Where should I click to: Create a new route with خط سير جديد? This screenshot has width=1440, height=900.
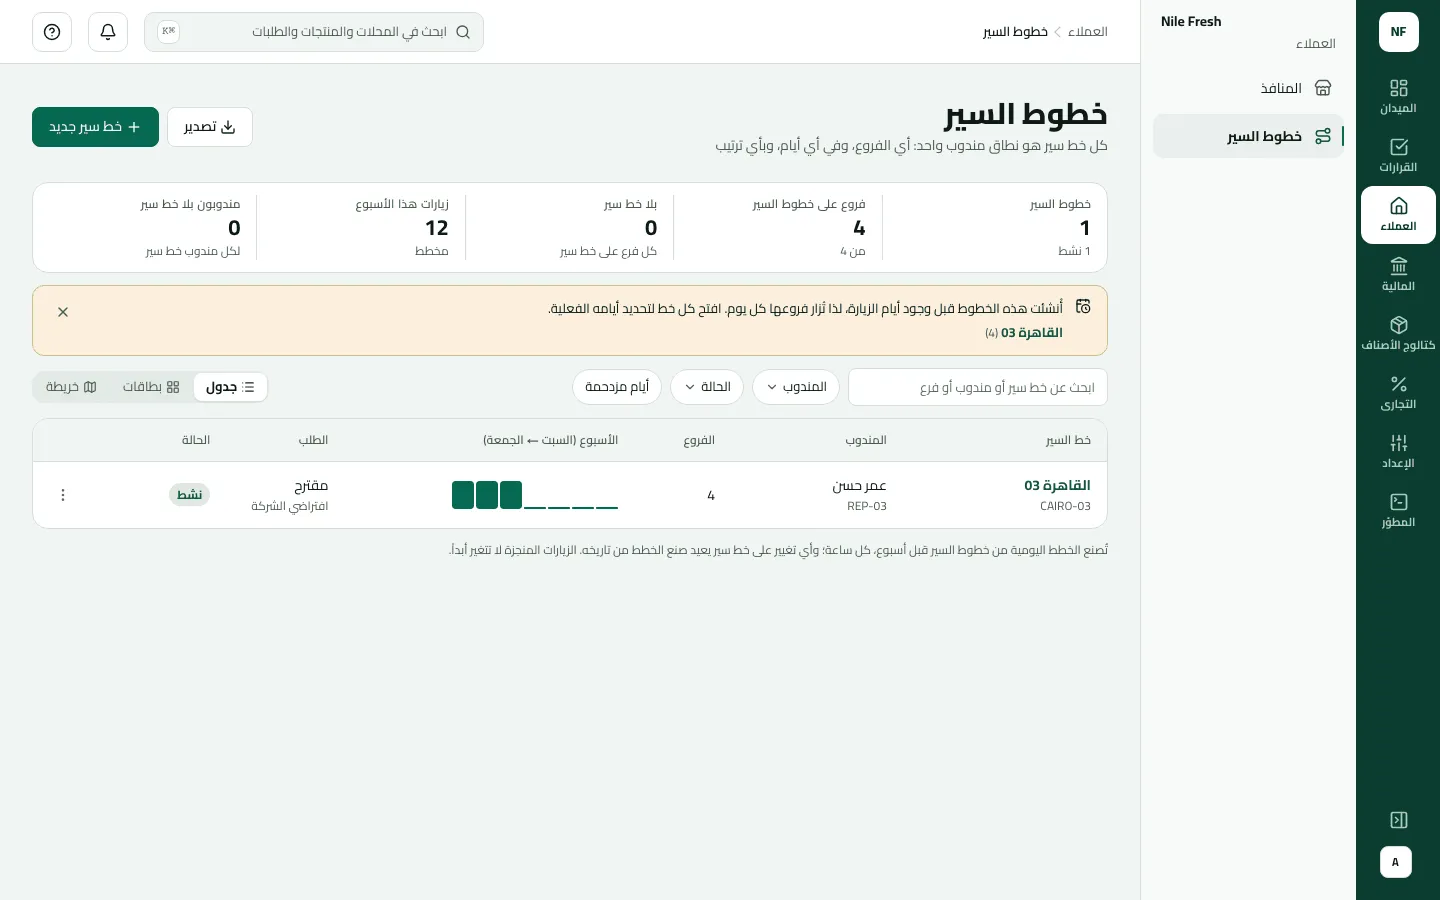tap(95, 127)
